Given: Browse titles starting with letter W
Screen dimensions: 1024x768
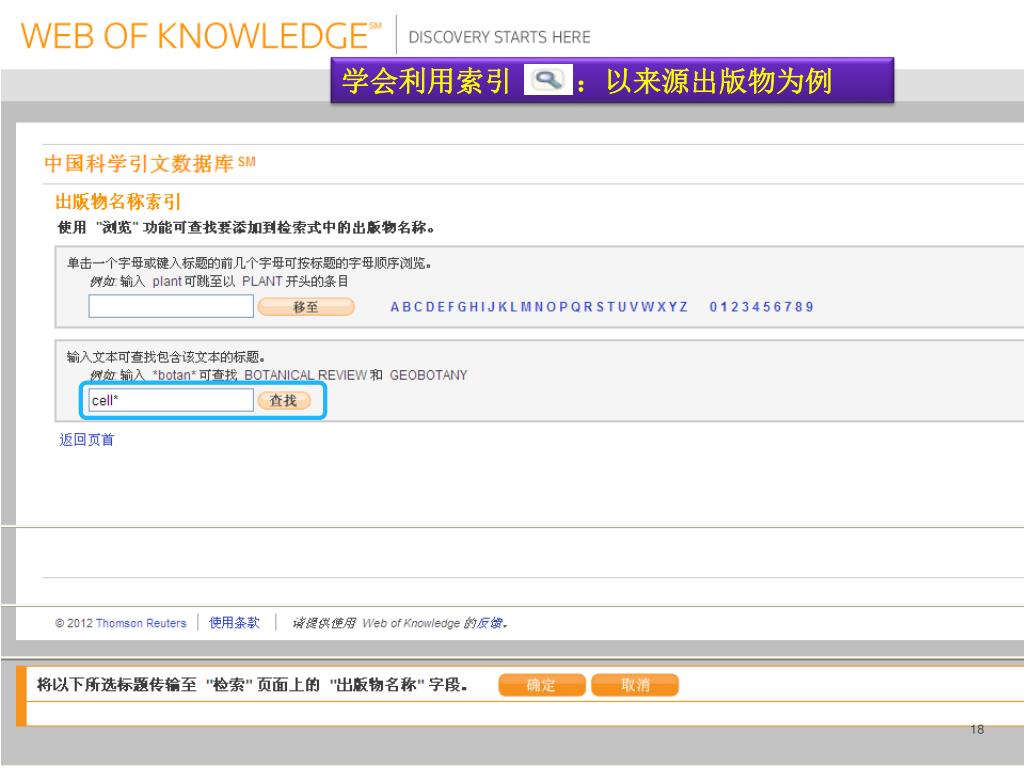Looking at the screenshot, I should [647, 307].
